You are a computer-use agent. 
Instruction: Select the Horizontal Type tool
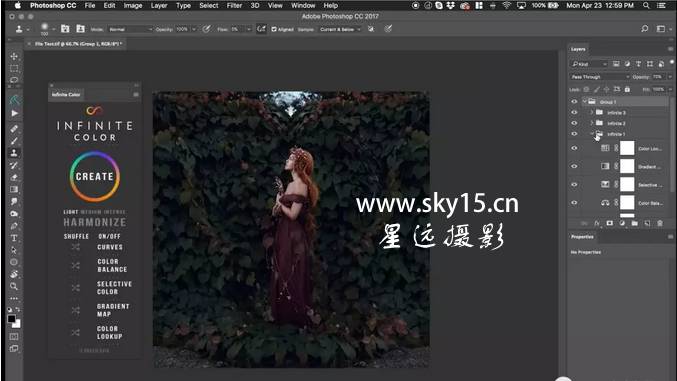pyautogui.click(x=14, y=238)
